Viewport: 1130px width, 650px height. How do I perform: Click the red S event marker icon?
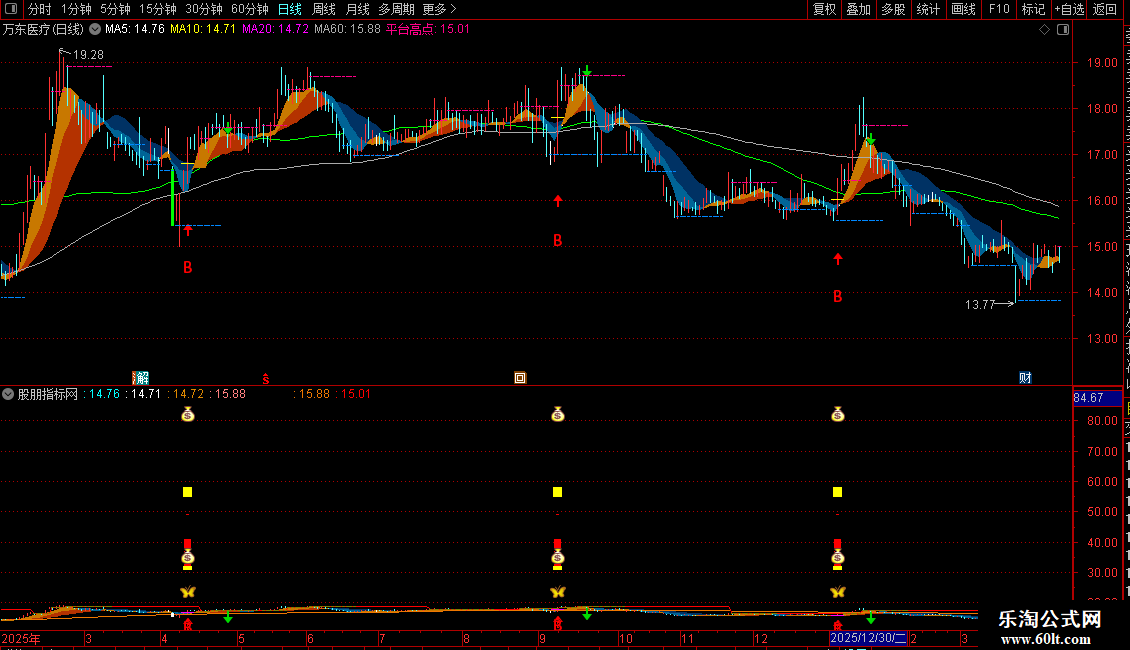(x=266, y=377)
